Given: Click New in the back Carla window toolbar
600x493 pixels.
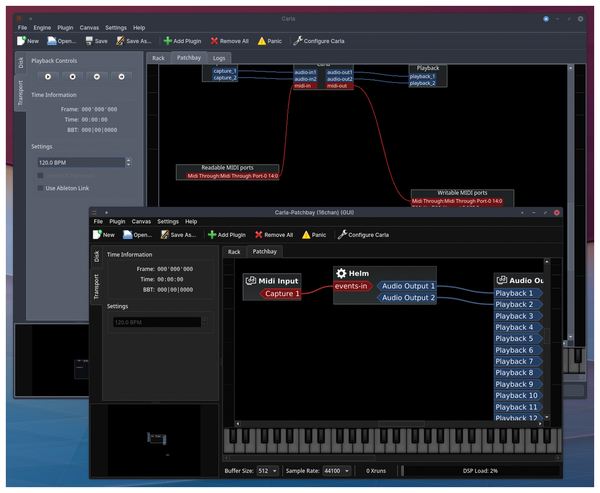Looking at the screenshot, I should click(28, 41).
